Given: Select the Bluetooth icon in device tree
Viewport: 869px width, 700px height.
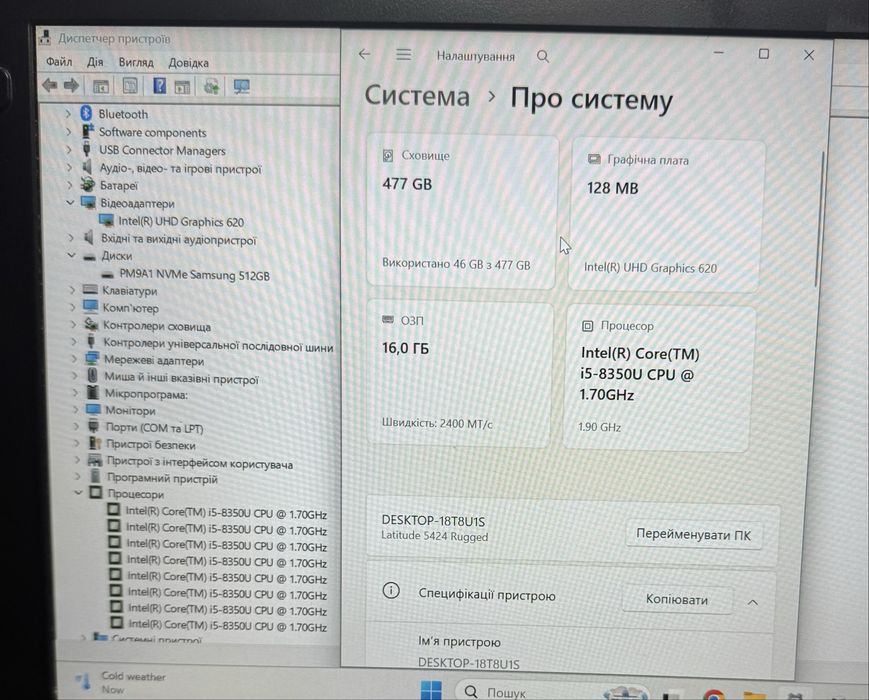Looking at the screenshot, I should [86, 113].
